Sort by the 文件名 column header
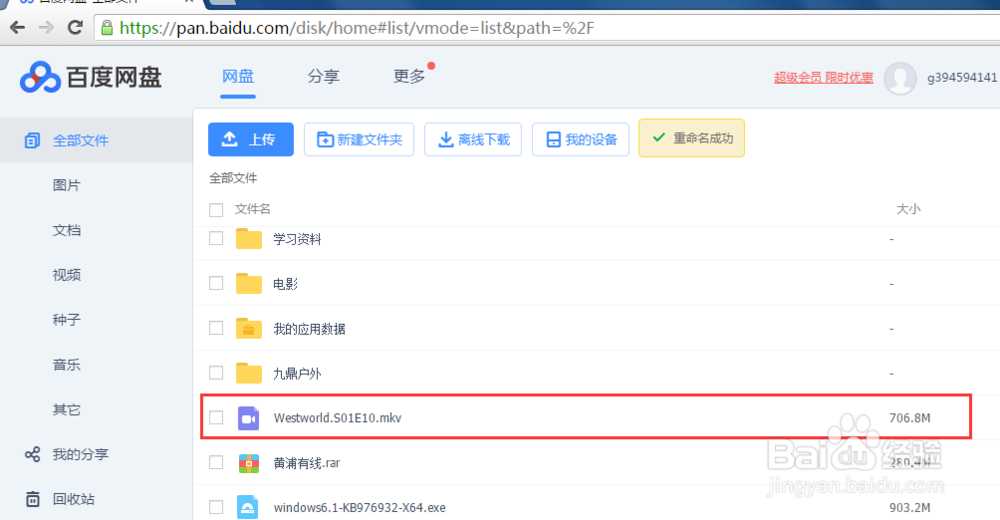This screenshot has height=520, width=1000. pyautogui.click(x=253, y=209)
